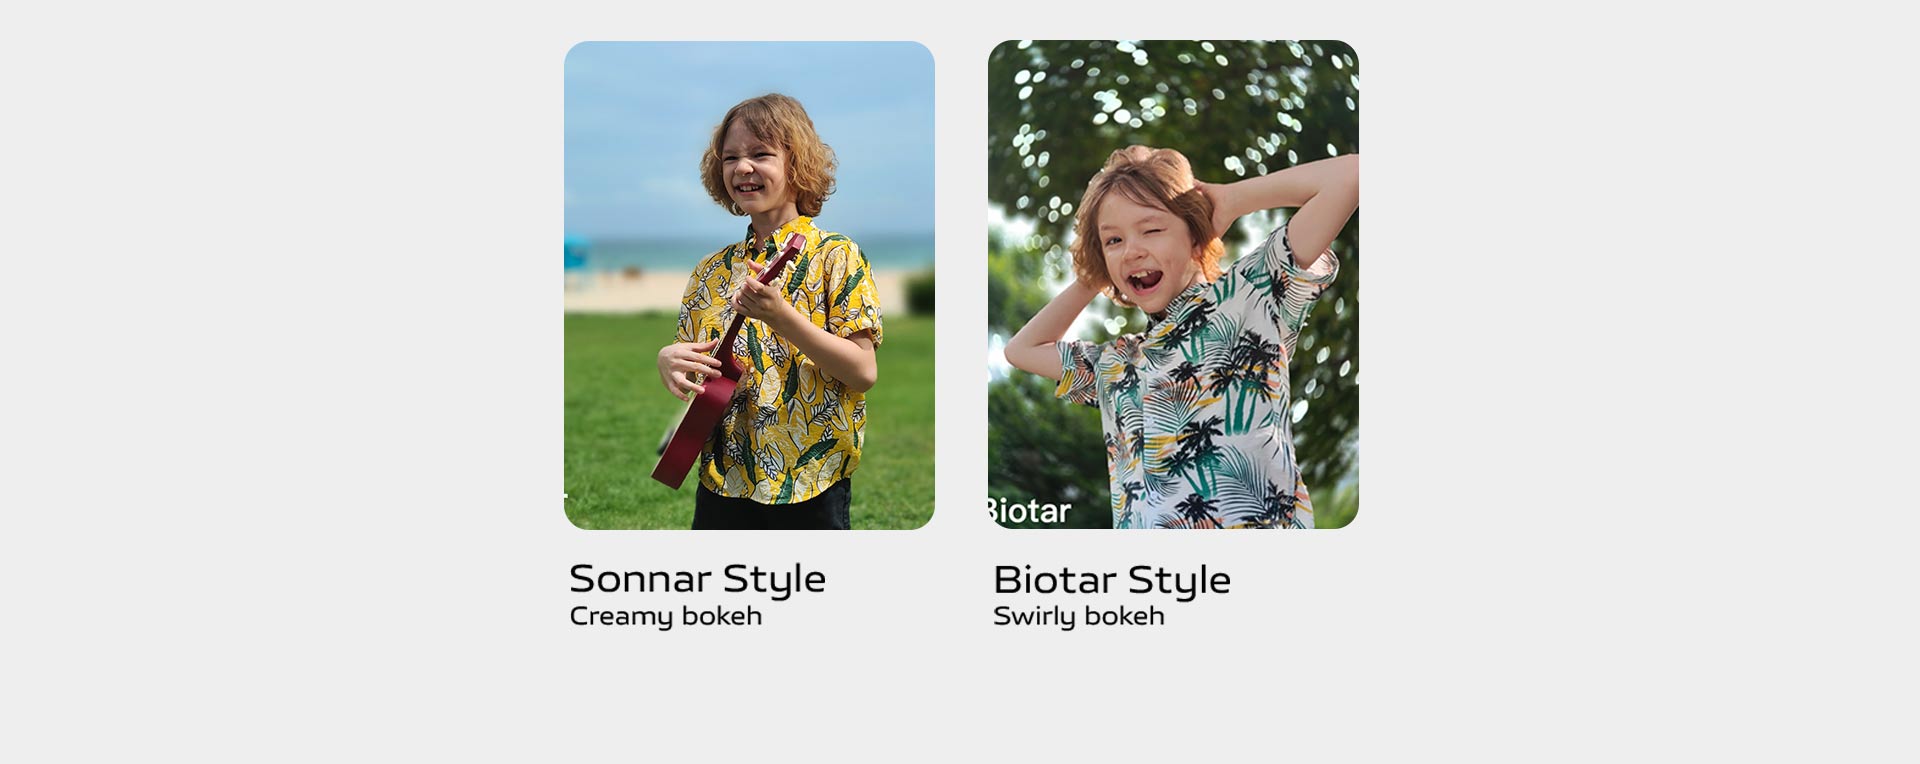Viewport: 1920px width, 764px height.
Task: Select the Creamy bokeh caption
Action: (x=665, y=616)
